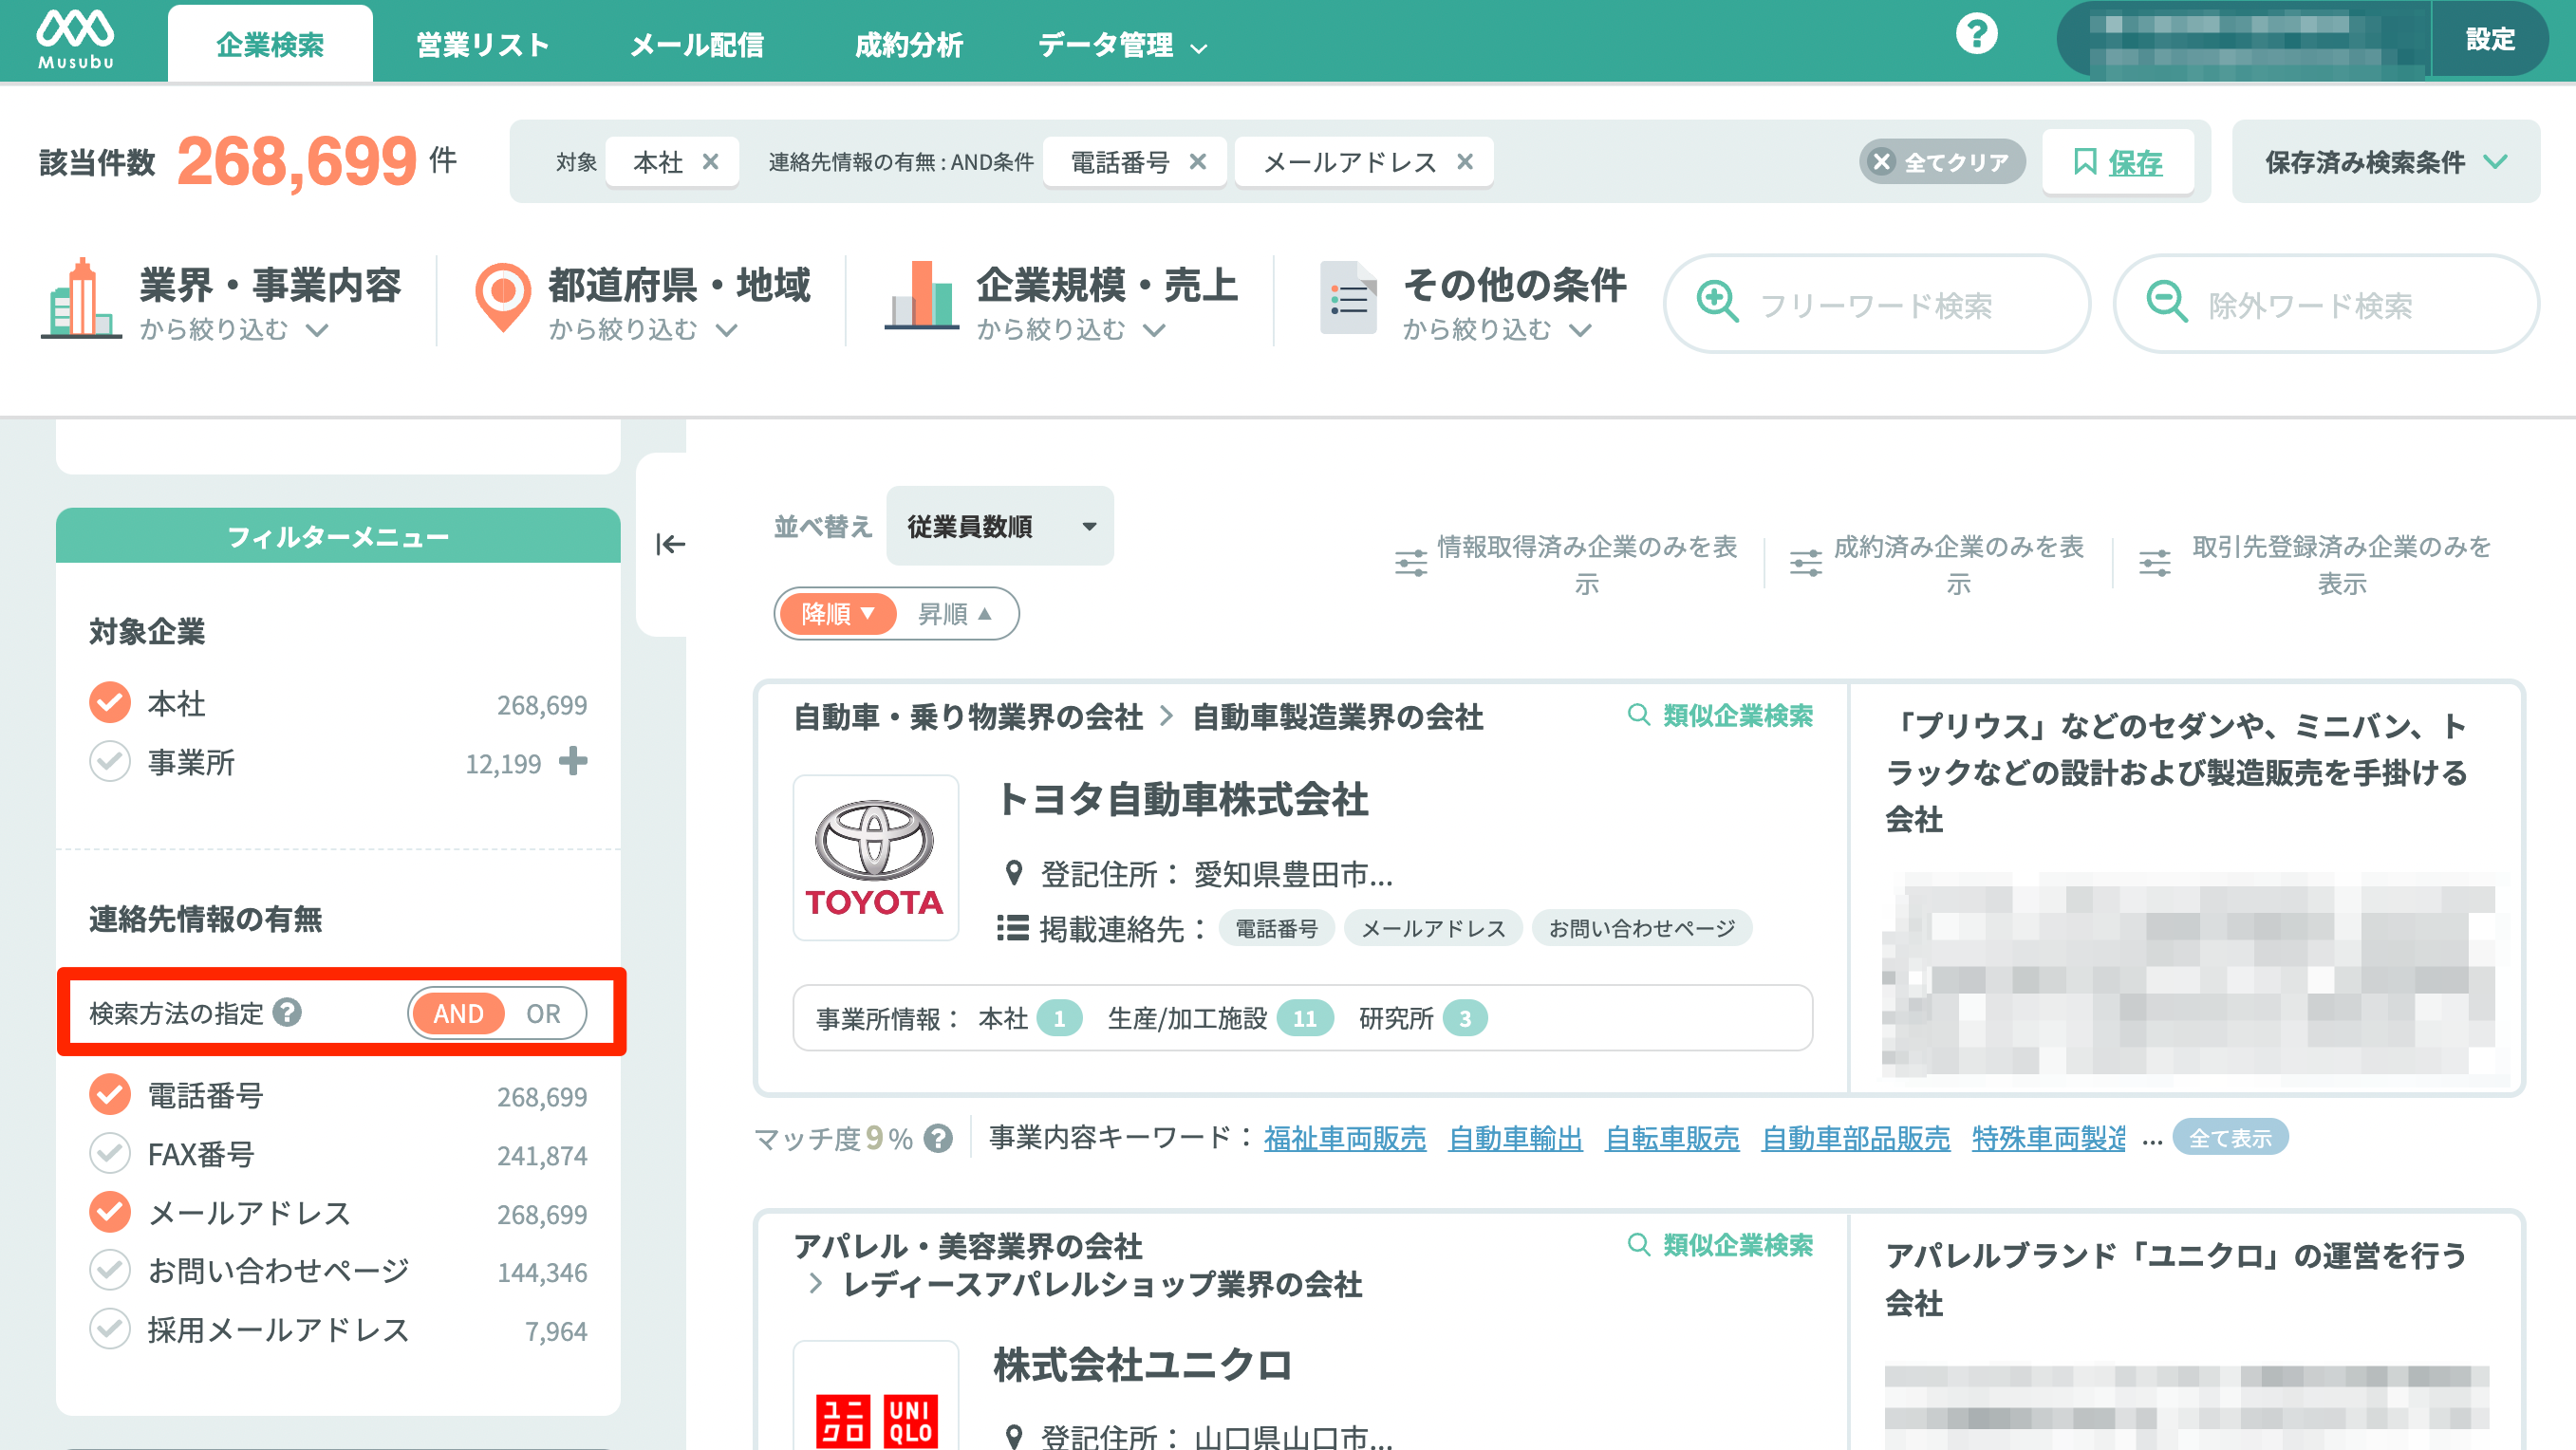This screenshot has width=2576, height=1450.
Task: Click the filter icon for 情報取得済み企業のみを表示
Action: [x=1411, y=564]
